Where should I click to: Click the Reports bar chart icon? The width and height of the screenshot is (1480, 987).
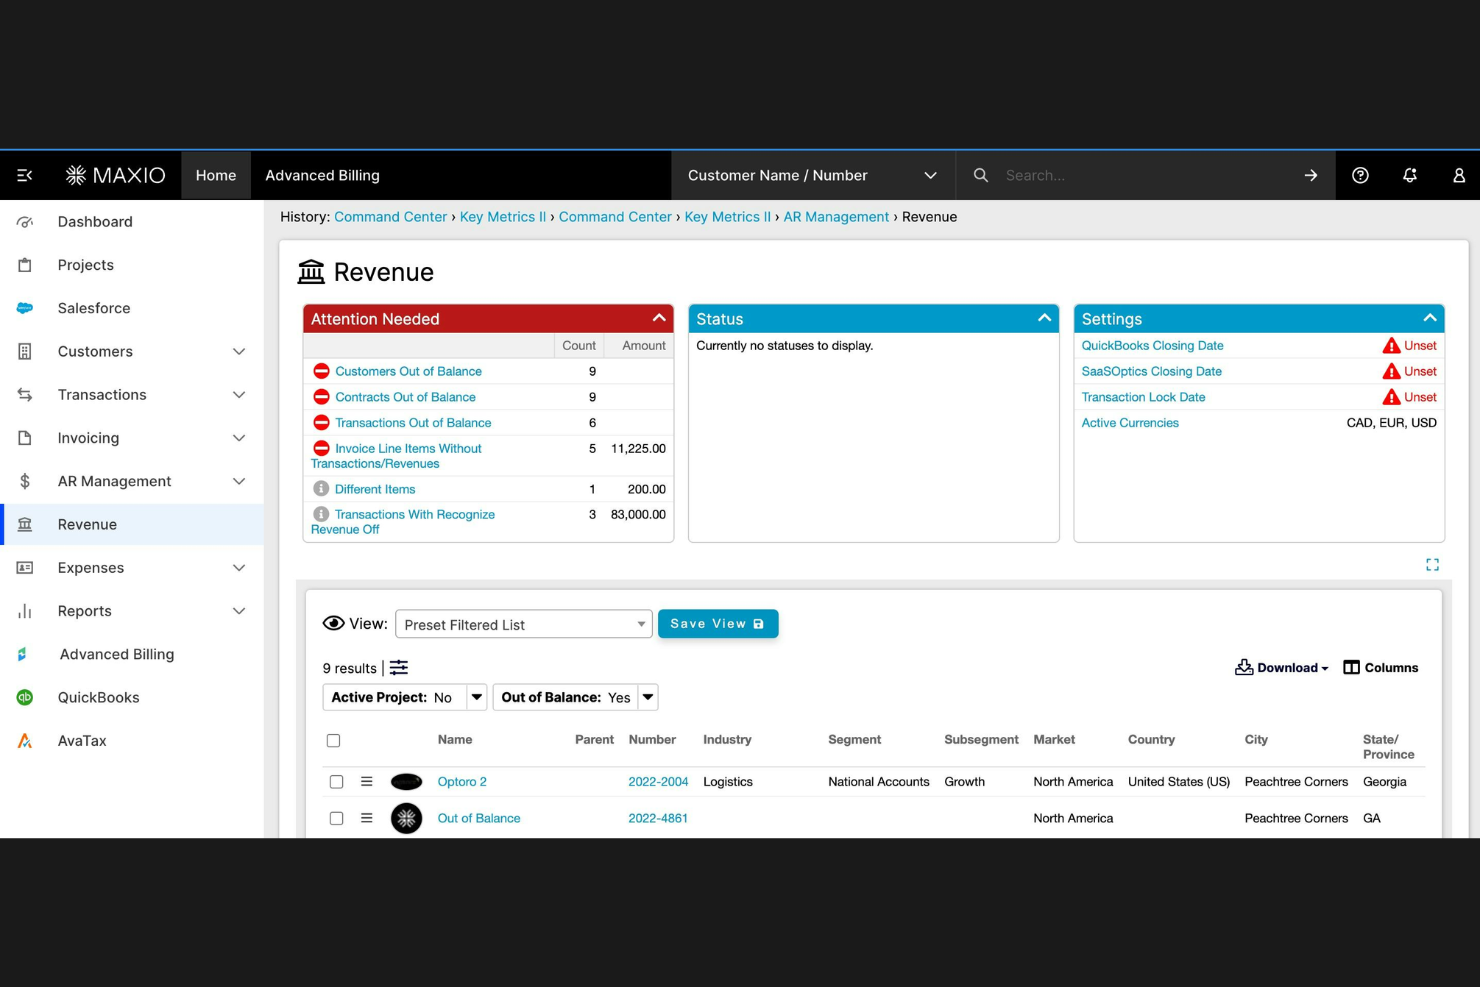point(25,611)
